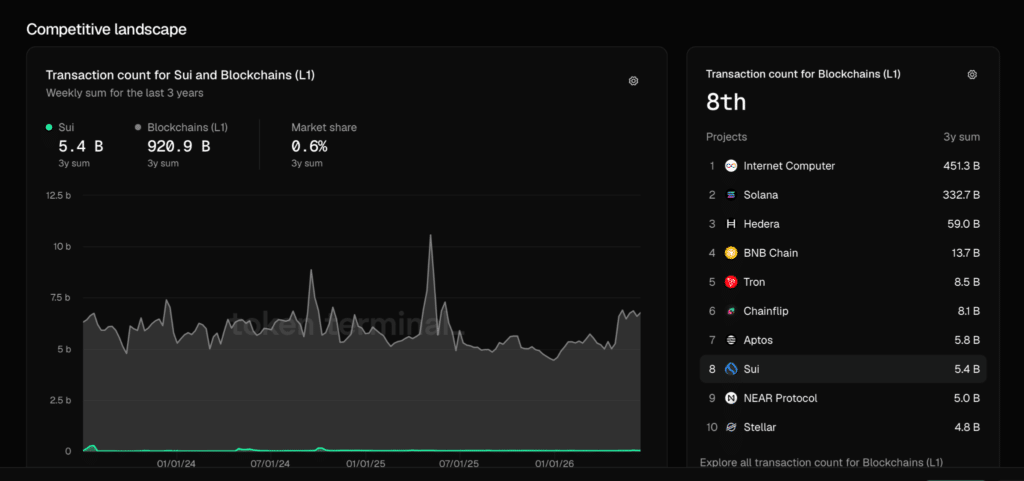Screen dimensions: 1024x481
Task: Click the 8.1 B value
Action: [967, 311]
